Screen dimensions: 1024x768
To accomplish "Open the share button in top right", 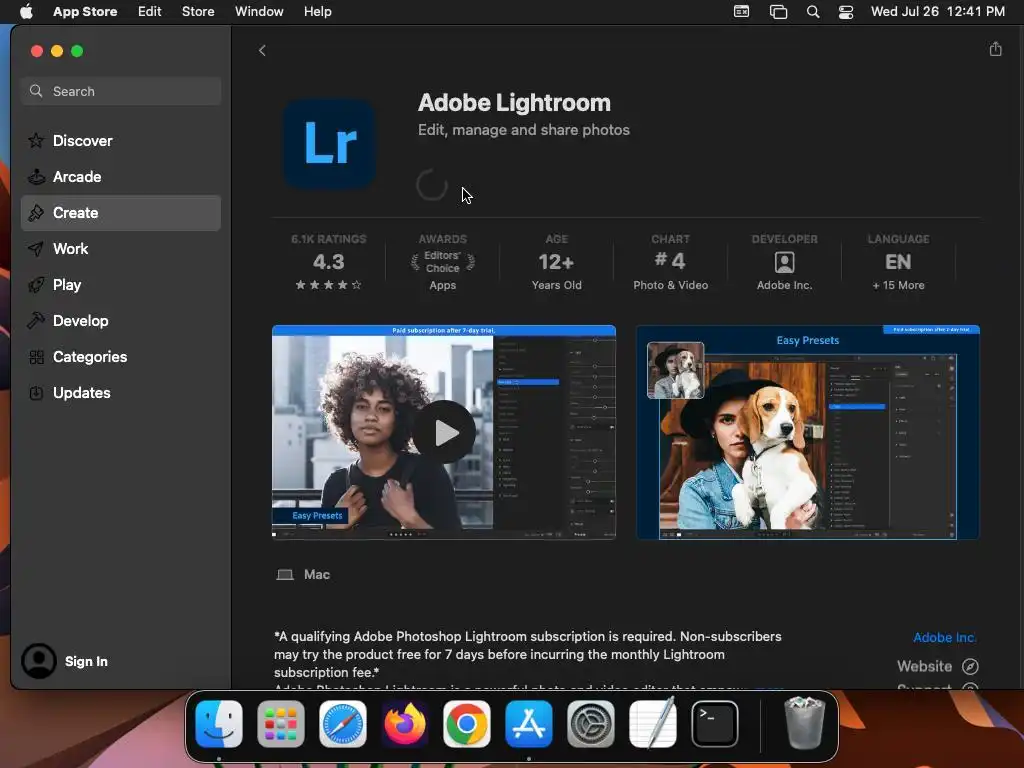I will [x=995, y=49].
